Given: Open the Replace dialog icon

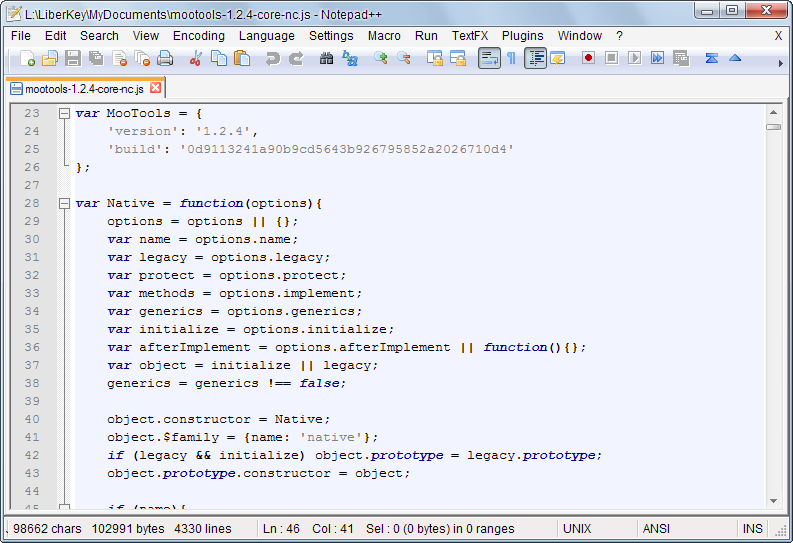Looking at the screenshot, I should pos(349,59).
